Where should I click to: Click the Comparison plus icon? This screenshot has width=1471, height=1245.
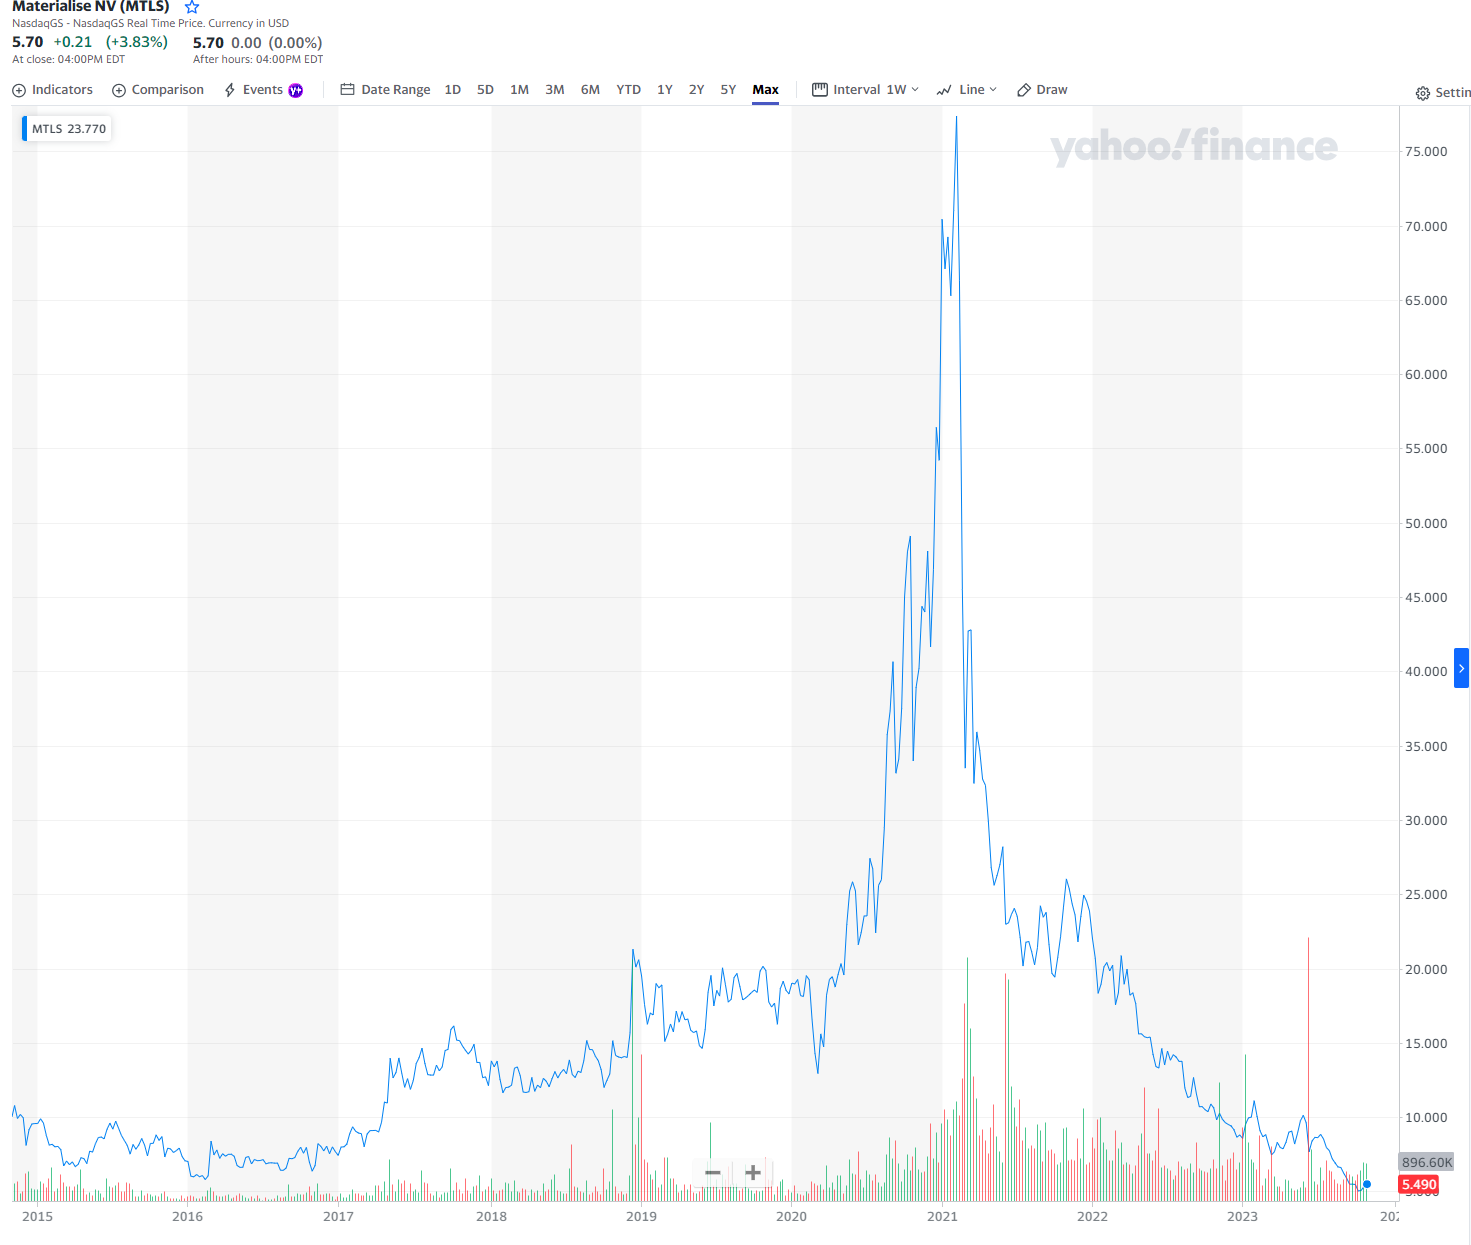[119, 90]
